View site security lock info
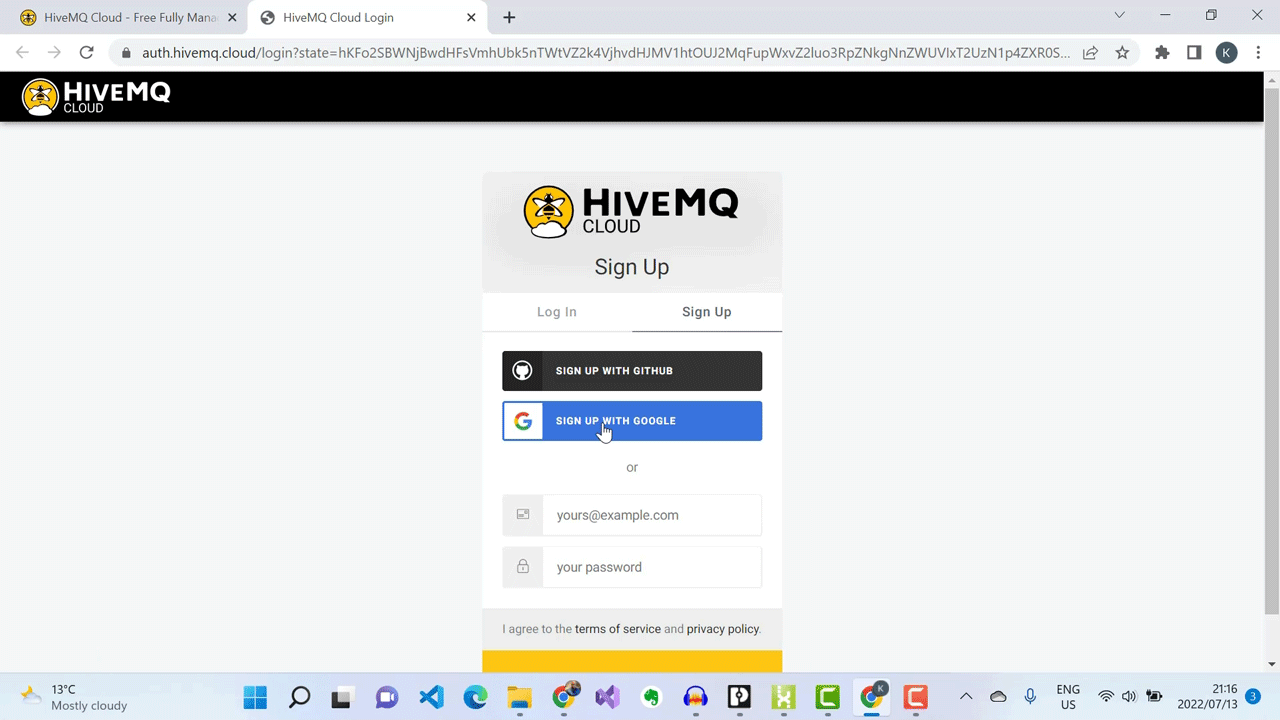This screenshot has width=1280, height=720. click(125, 53)
